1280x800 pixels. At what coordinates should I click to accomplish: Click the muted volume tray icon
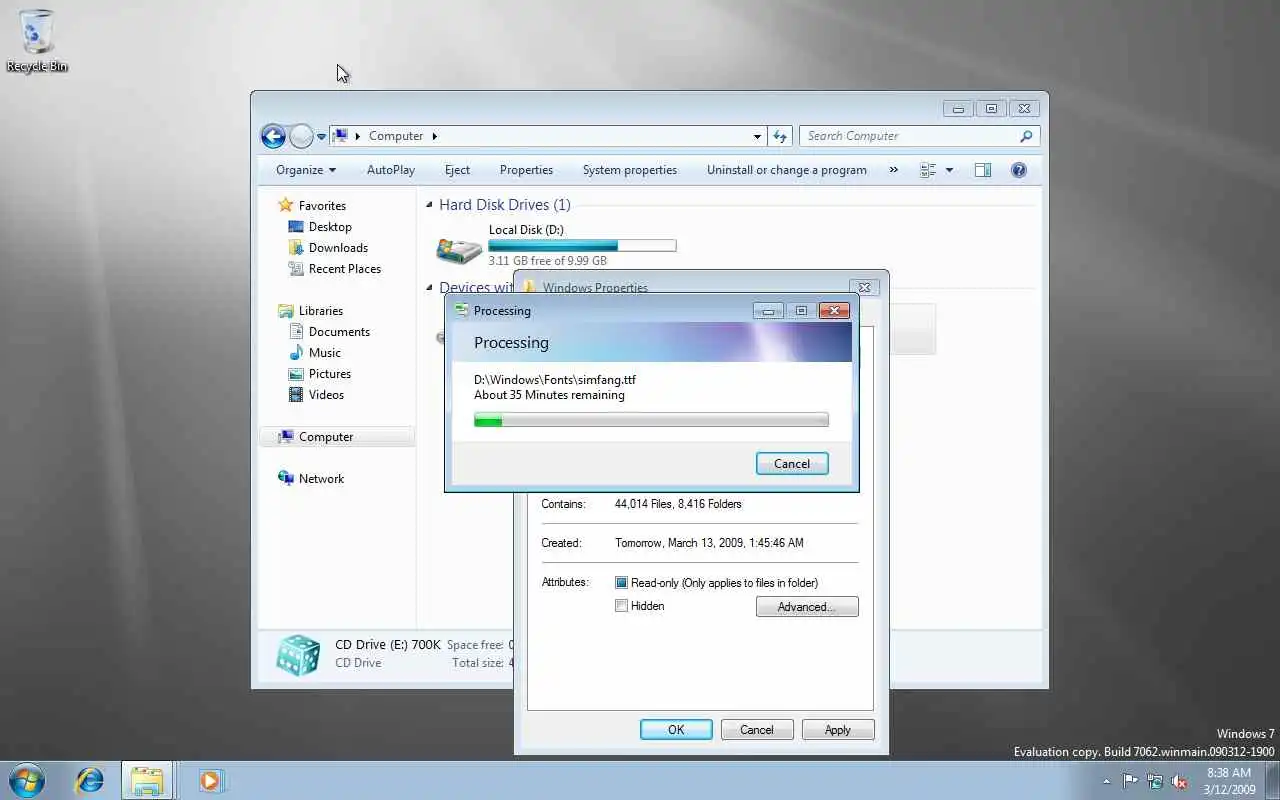[x=1179, y=781]
